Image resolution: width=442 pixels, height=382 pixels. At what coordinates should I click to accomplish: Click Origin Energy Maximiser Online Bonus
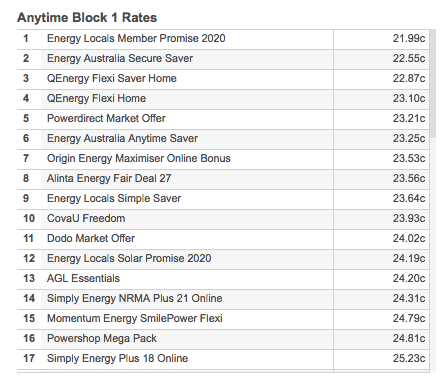(x=223, y=159)
